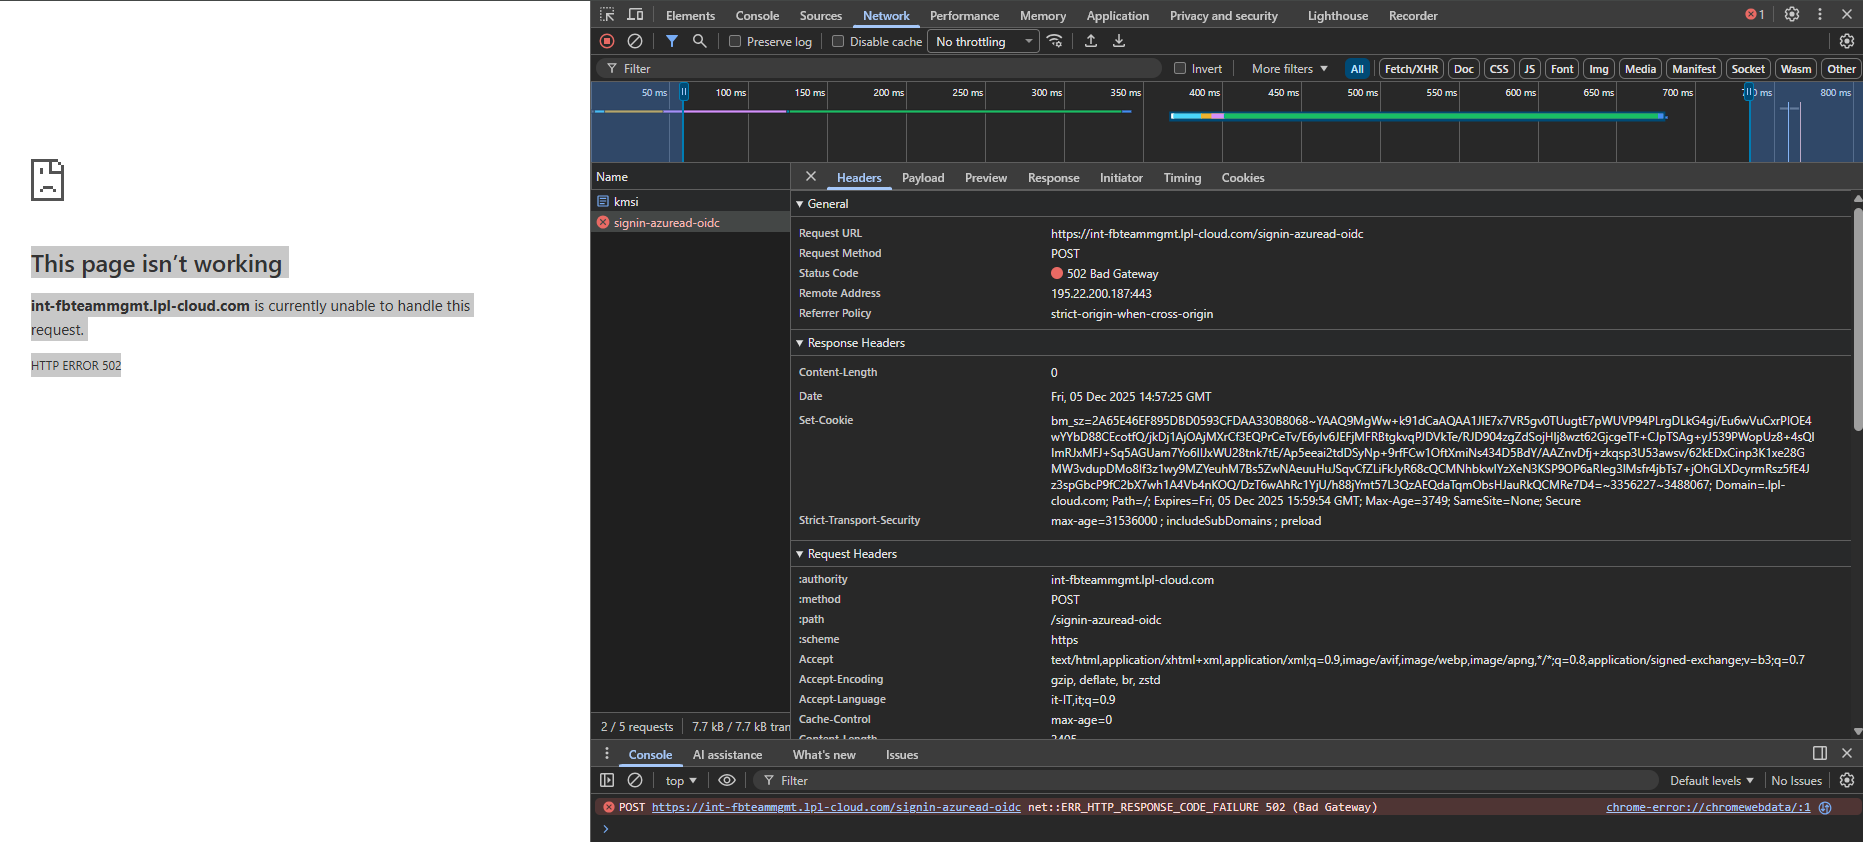Open the network search magnifier

700,41
